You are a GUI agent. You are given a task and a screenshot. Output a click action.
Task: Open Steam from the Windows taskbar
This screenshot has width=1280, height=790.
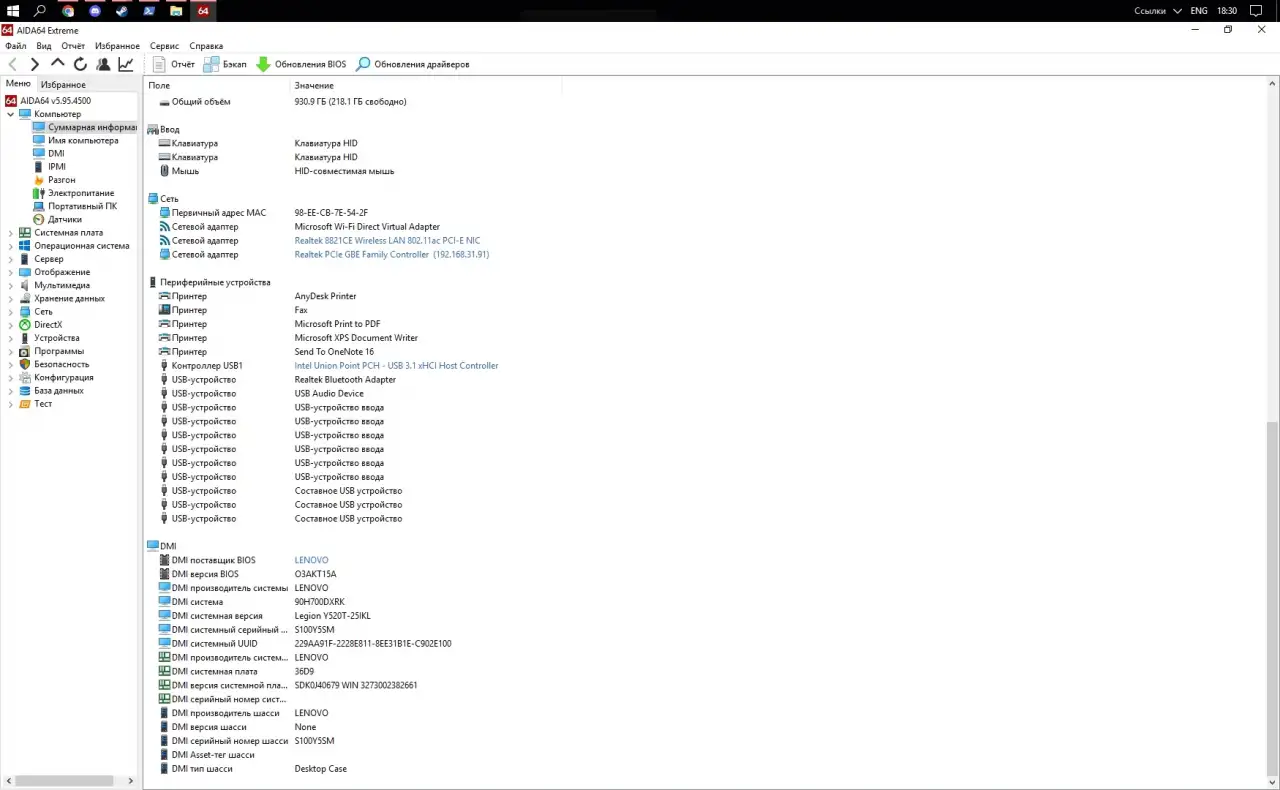[122, 11]
